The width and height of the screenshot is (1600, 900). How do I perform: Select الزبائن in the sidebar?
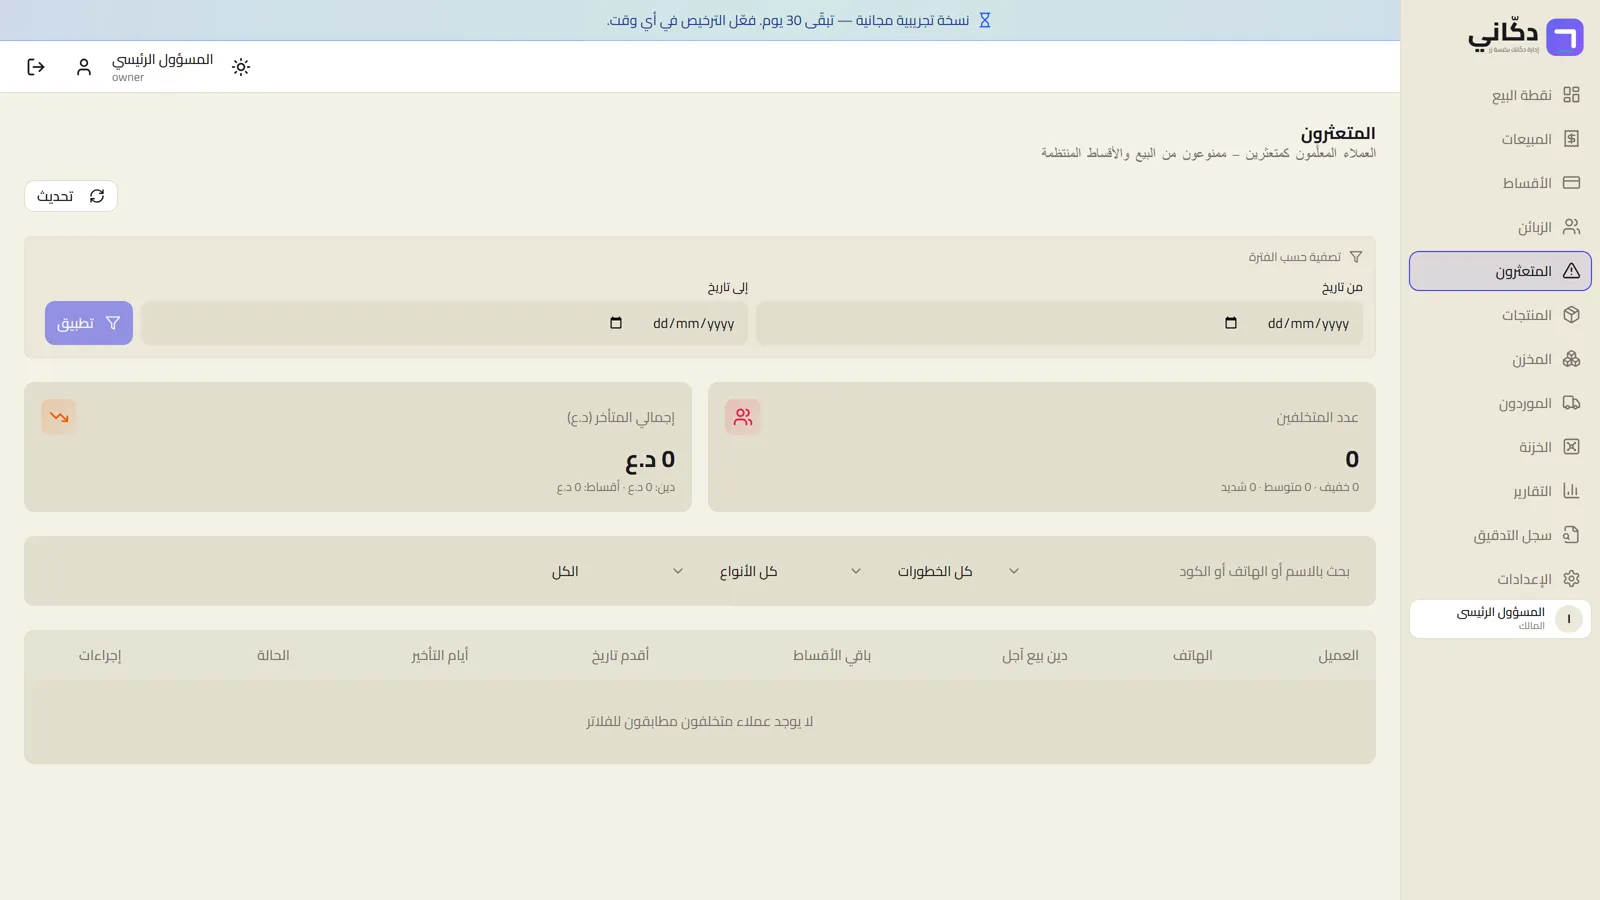[x=1500, y=227]
